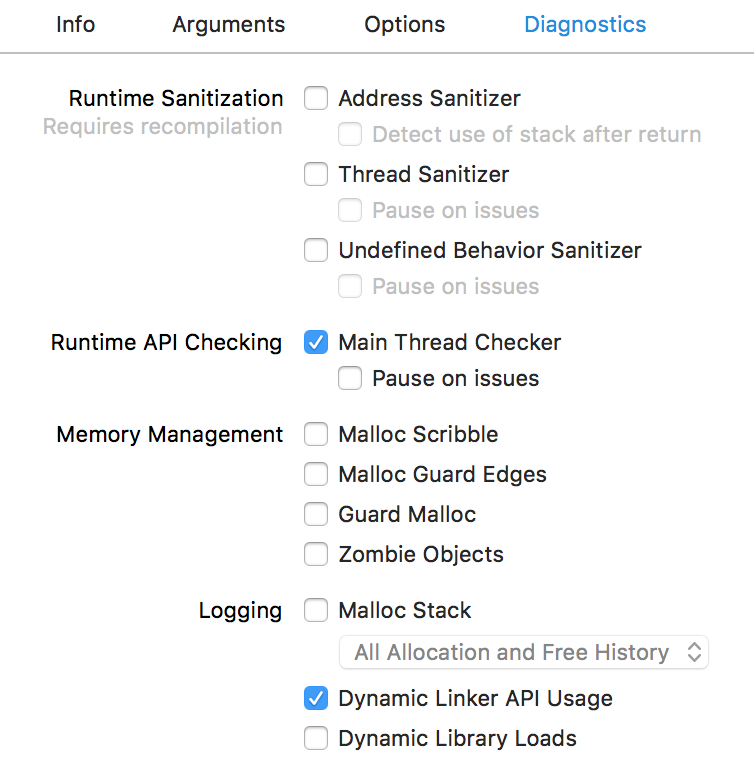Disable Dynamic Linker API Usage logging
This screenshot has height=774, width=754.
[x=316, y=698]
